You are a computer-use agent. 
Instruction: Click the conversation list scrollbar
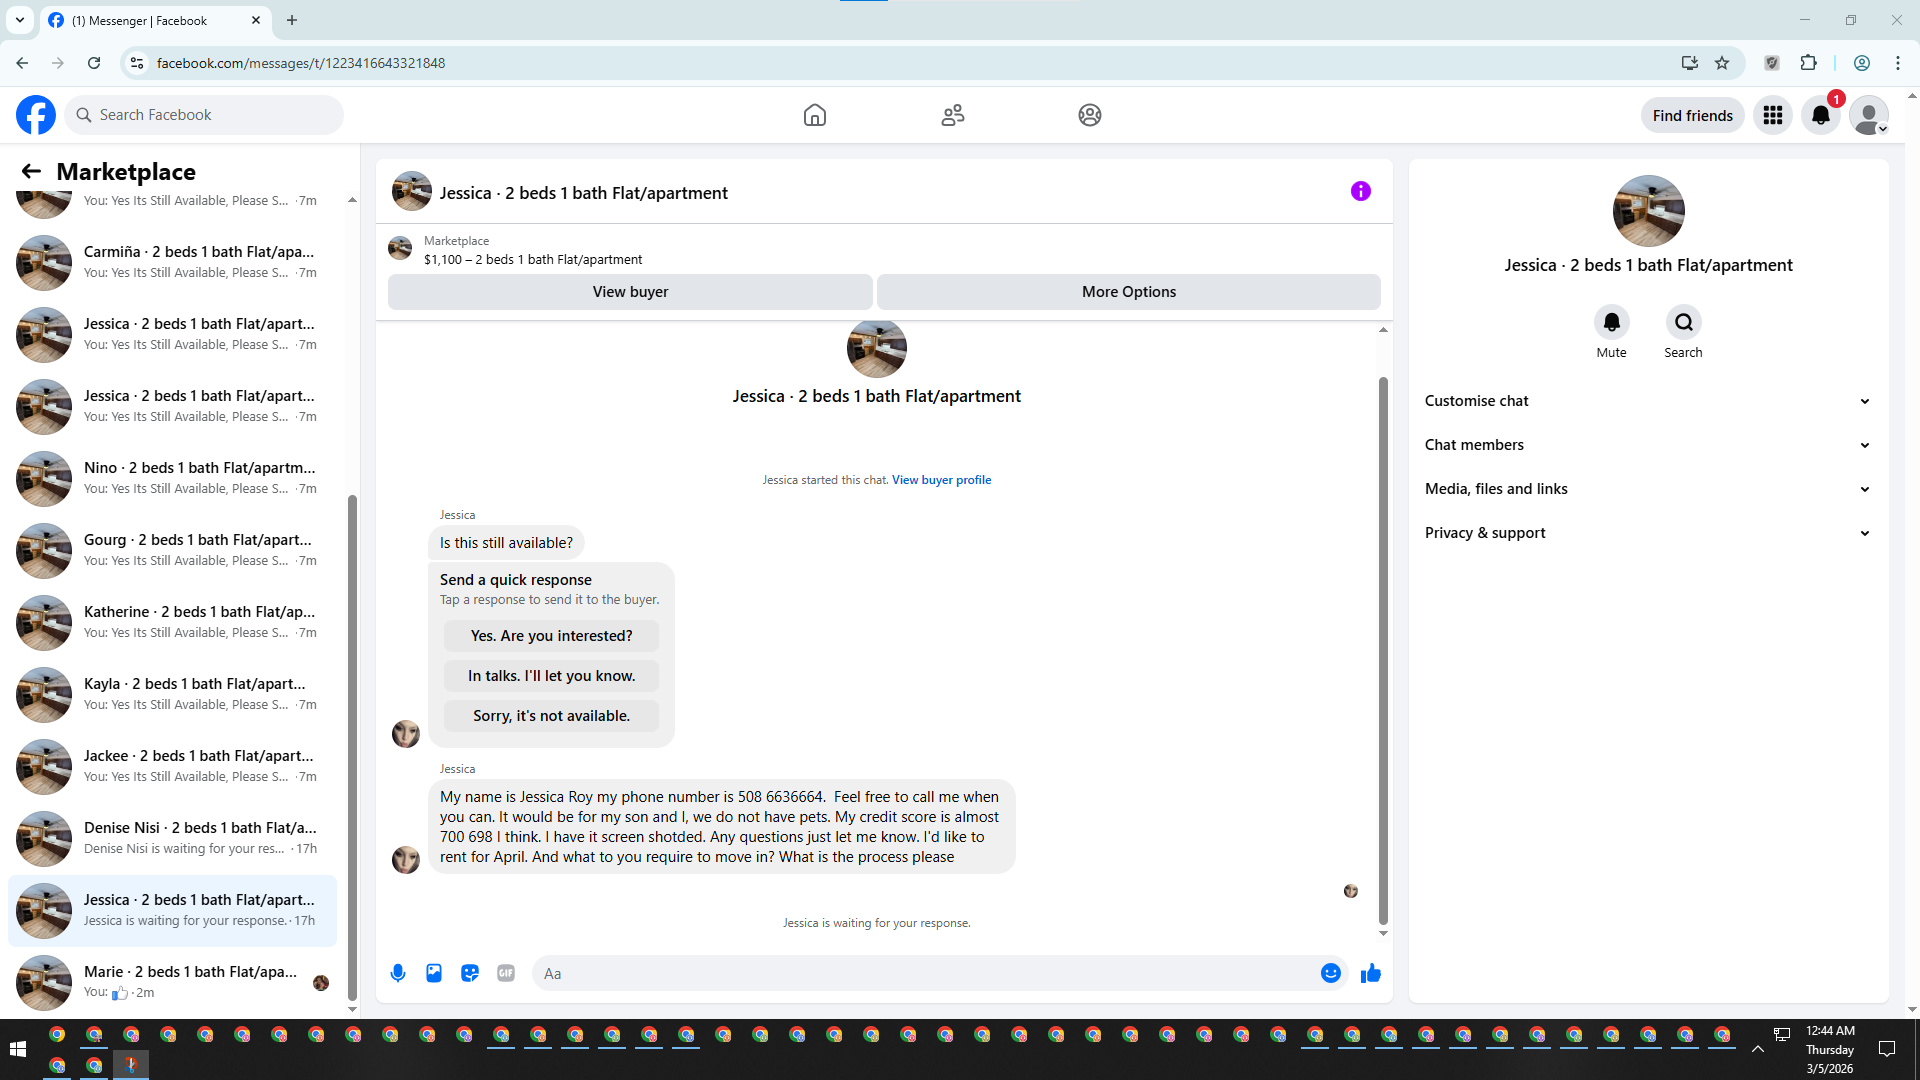pyautogui.click(x=352, y=747)
